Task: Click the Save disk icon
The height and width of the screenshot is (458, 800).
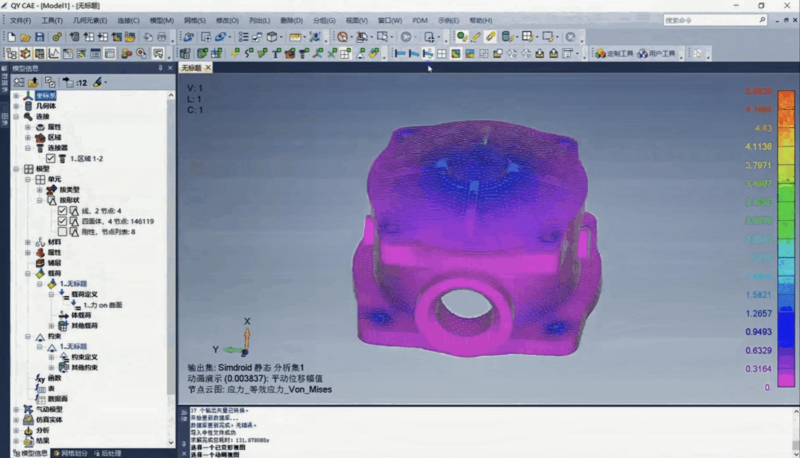Action: point(40,37)
